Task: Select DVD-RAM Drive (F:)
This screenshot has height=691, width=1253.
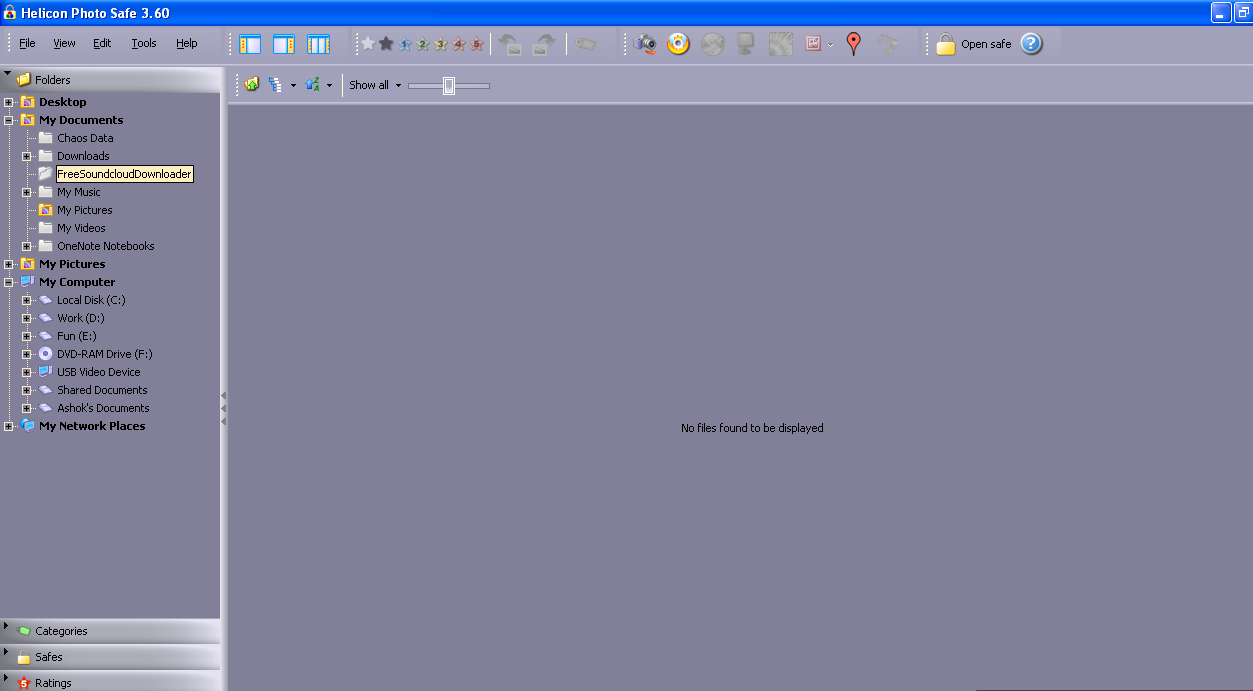Action: click(104, 354)
